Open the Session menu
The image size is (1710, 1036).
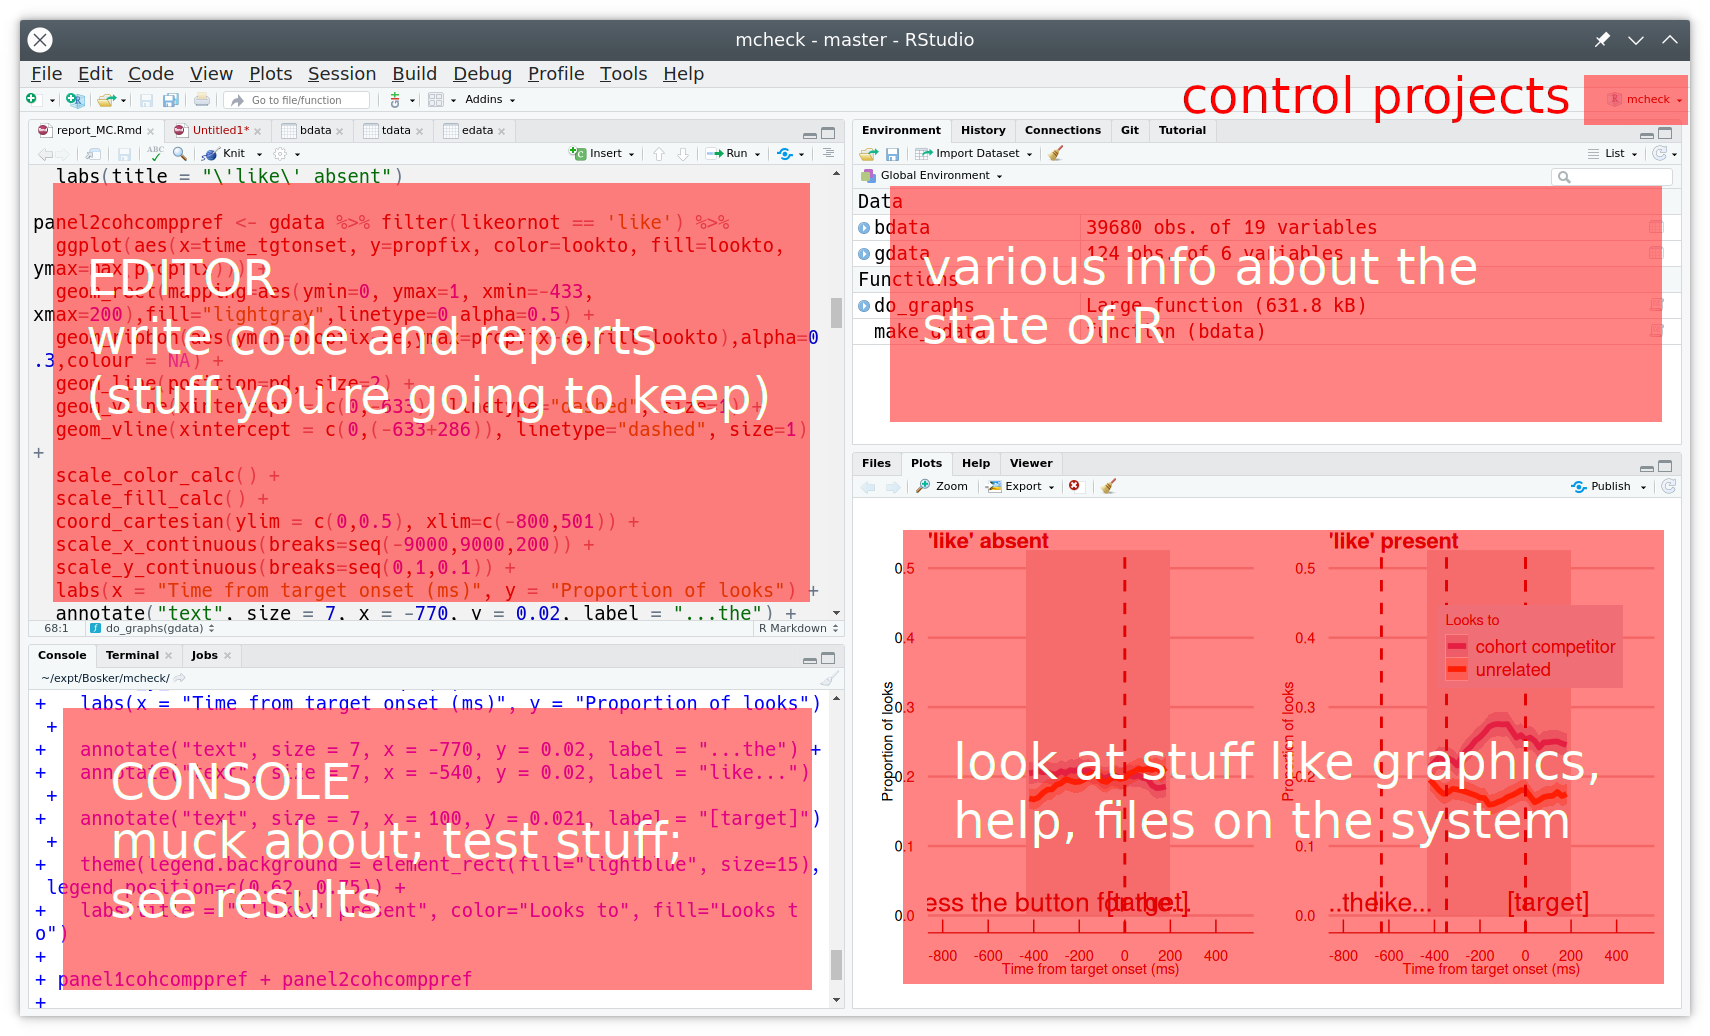341,74
